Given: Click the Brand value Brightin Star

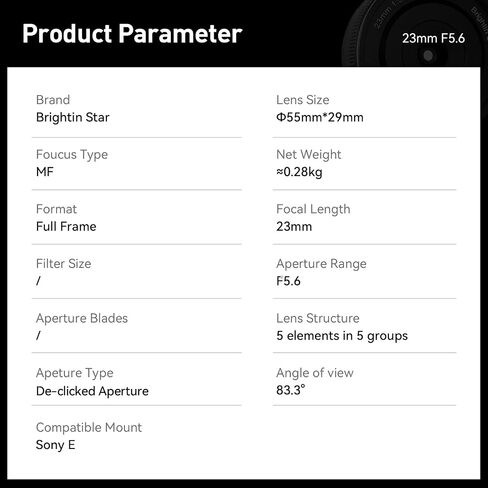Looking at the screenshot, I should pyautogui.click(x=73, y=118).
